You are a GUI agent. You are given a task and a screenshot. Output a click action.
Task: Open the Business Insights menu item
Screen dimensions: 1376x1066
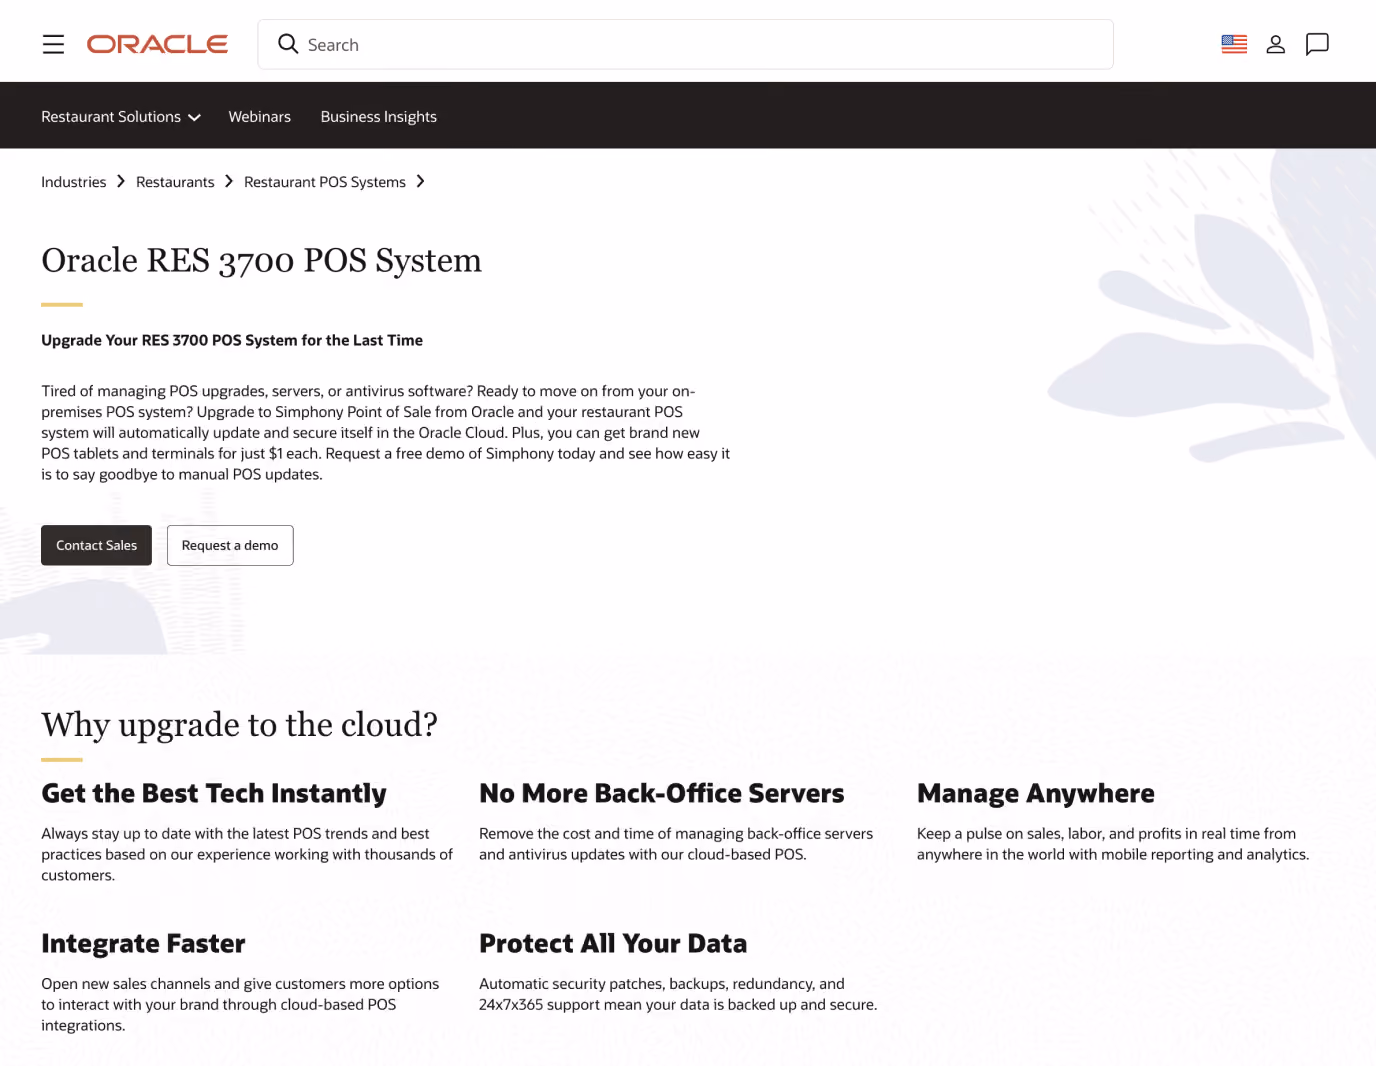[379, 116]
